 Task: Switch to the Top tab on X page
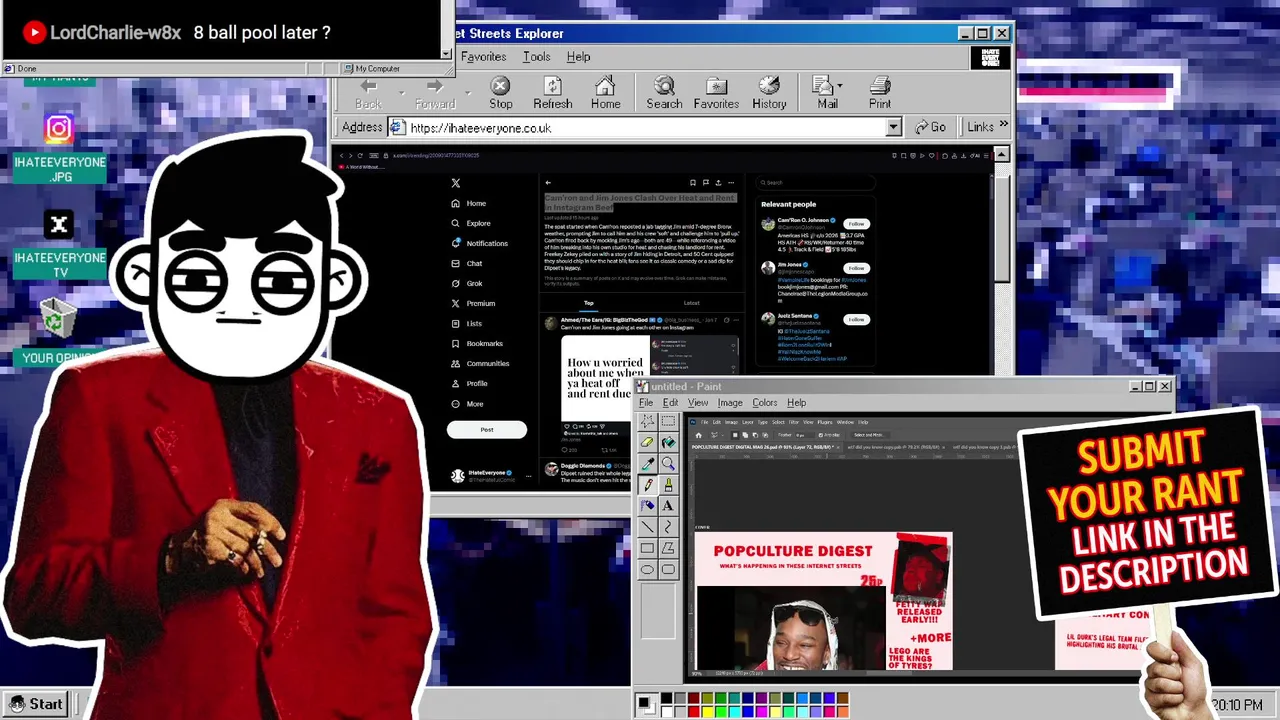point(589,303)
